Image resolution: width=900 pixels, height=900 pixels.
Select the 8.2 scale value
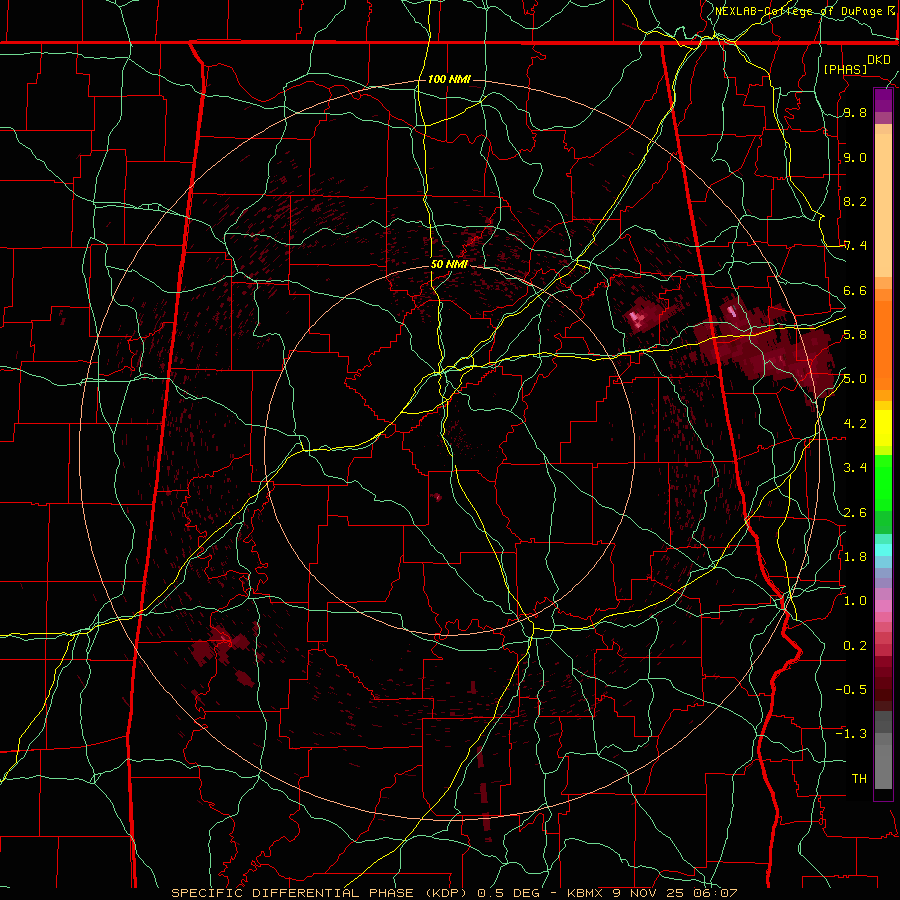click(855, 202)
